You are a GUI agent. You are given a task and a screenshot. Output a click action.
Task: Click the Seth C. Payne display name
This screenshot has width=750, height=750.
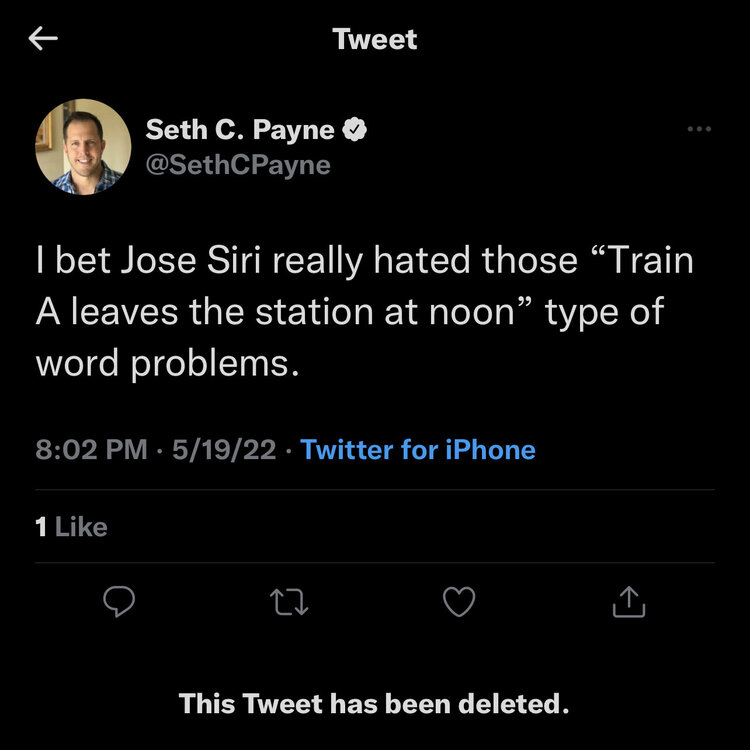point(240,129)
